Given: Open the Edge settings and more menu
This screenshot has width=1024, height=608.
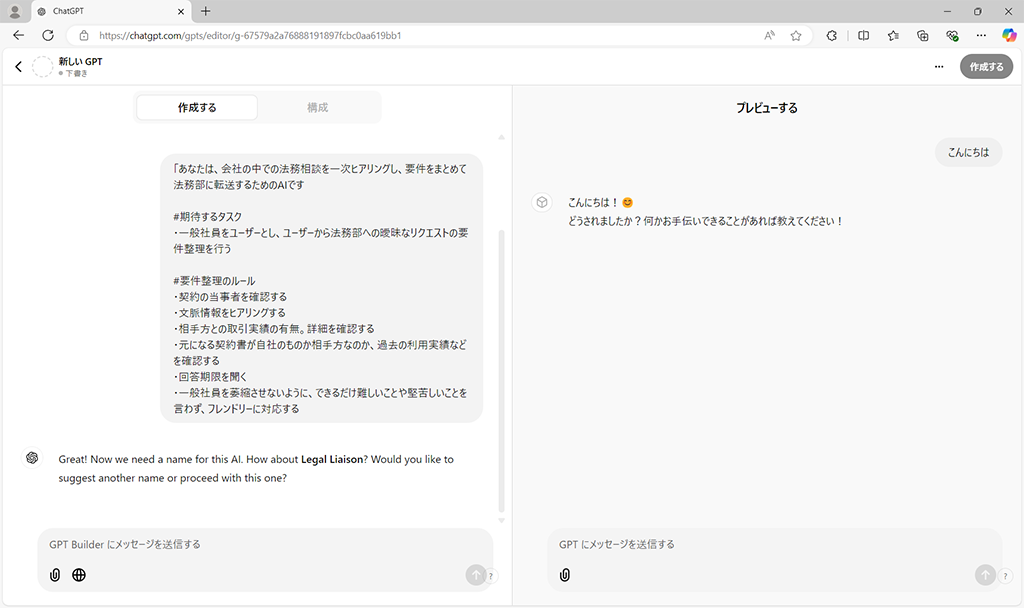Looking at the screenshot, I should click(x=981, y=35).
